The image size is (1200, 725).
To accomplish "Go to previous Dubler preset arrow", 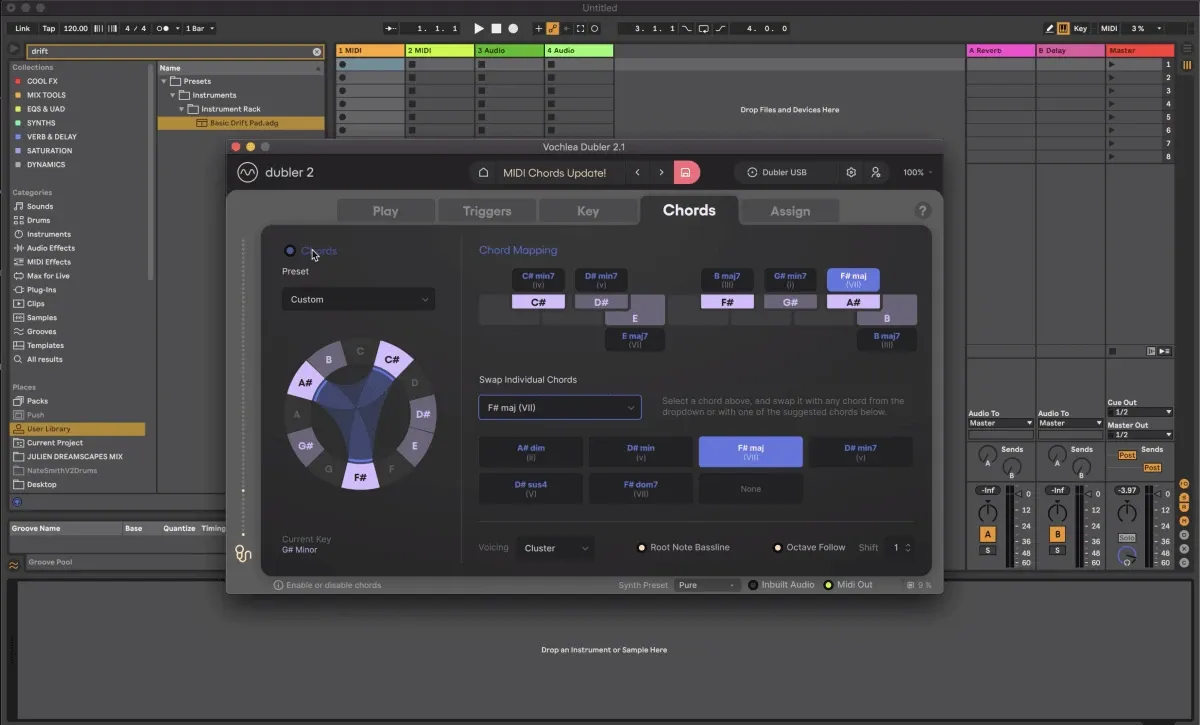I will pos(638,172).
